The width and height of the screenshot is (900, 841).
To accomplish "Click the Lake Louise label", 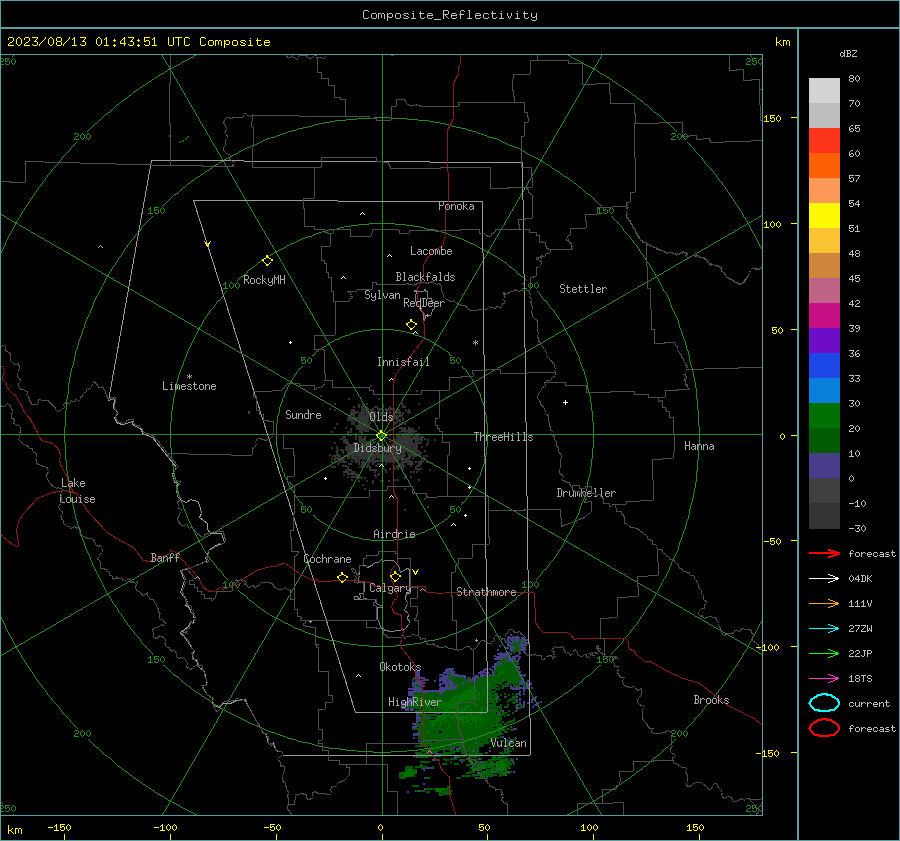I will coord(77,491).
